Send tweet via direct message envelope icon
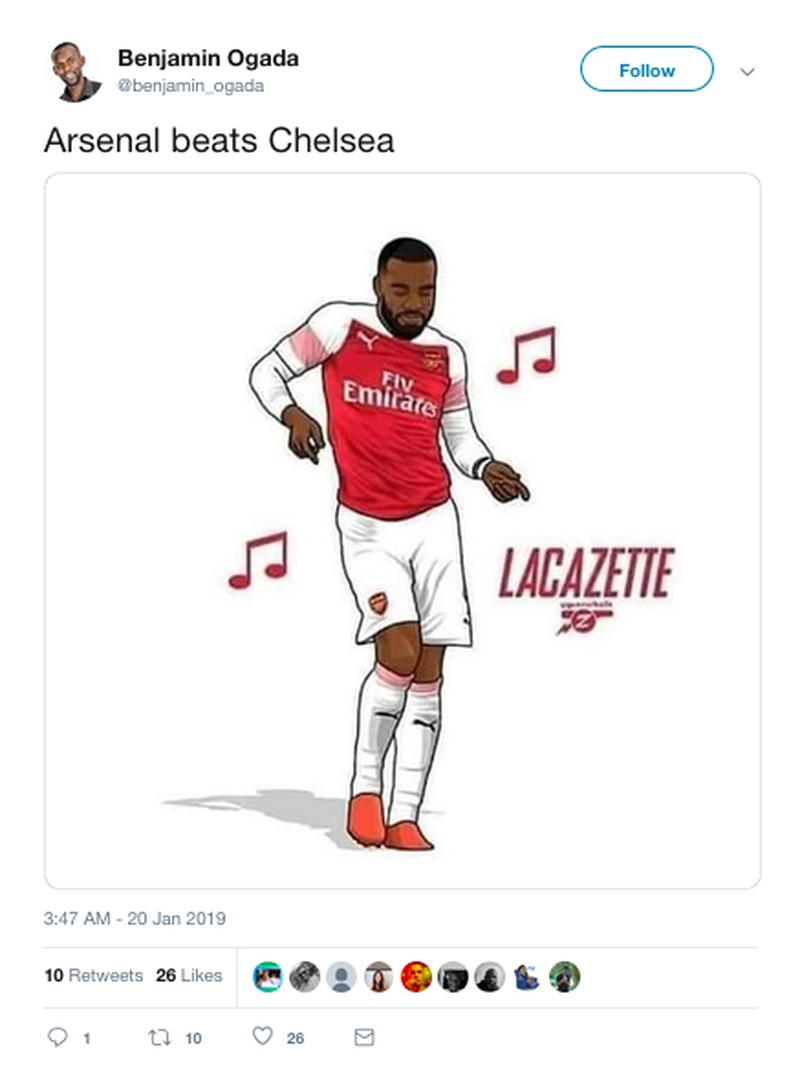 (365, 1037)
